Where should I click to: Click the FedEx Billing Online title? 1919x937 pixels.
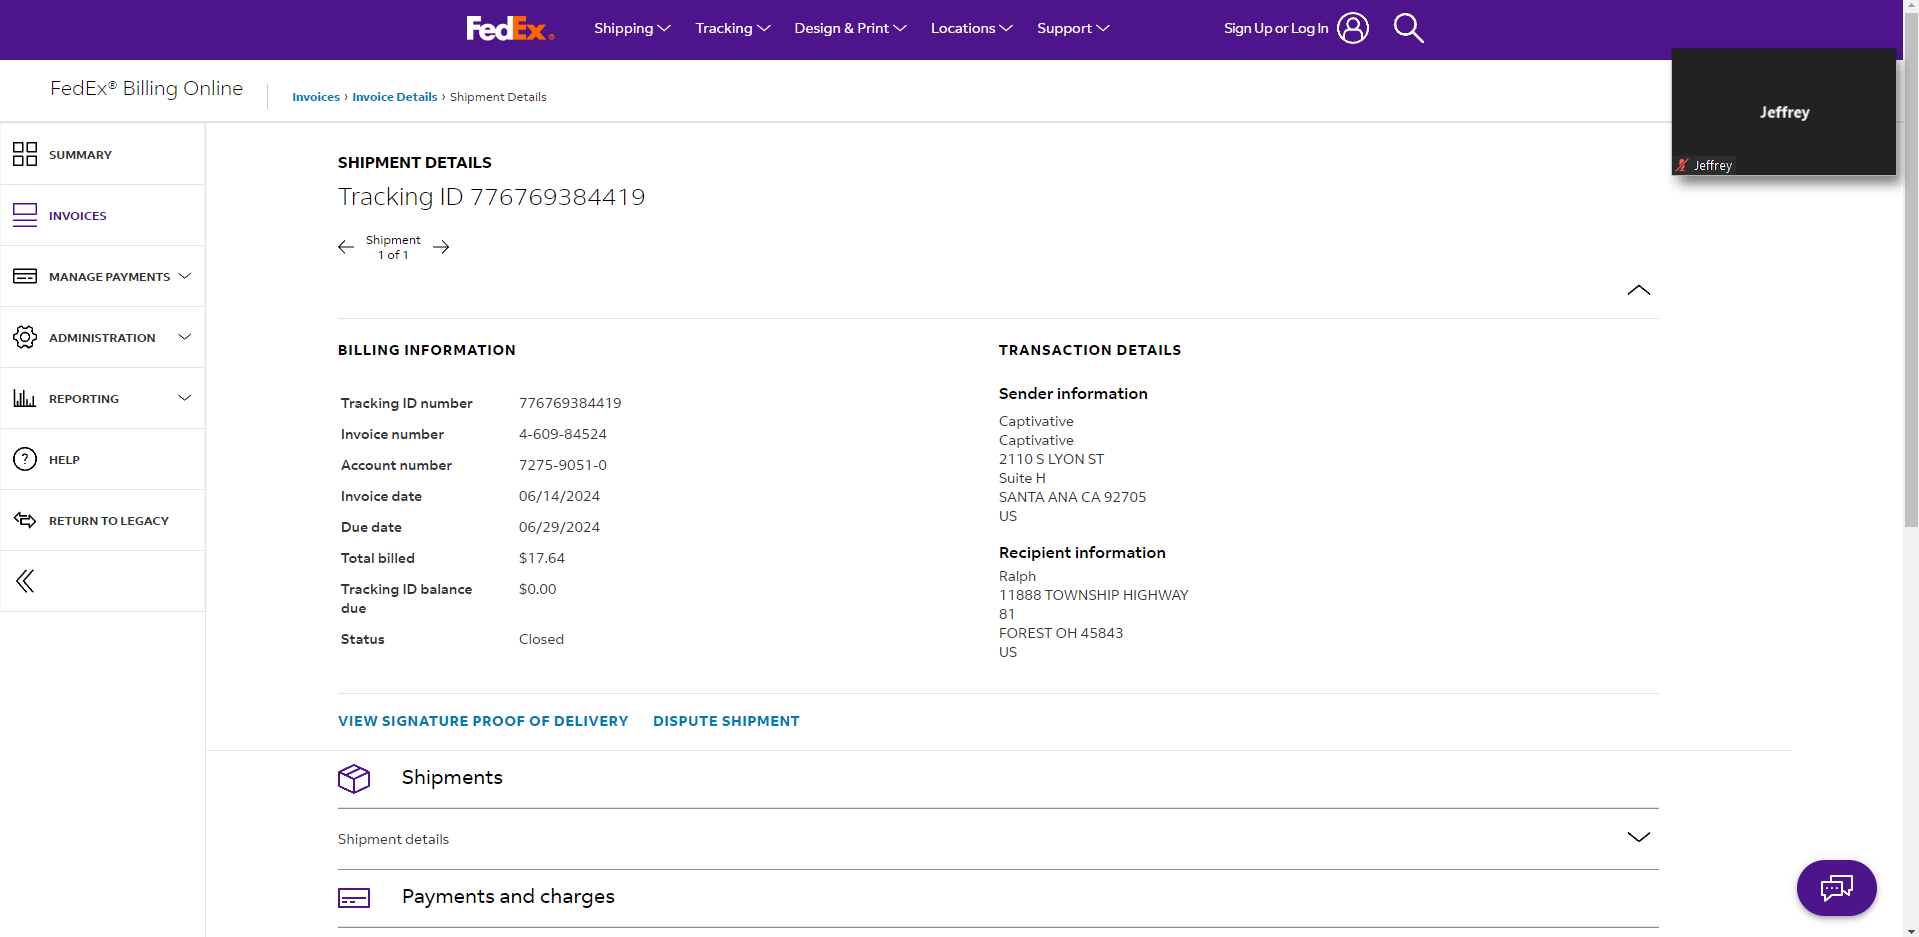(x=147, y=88)
